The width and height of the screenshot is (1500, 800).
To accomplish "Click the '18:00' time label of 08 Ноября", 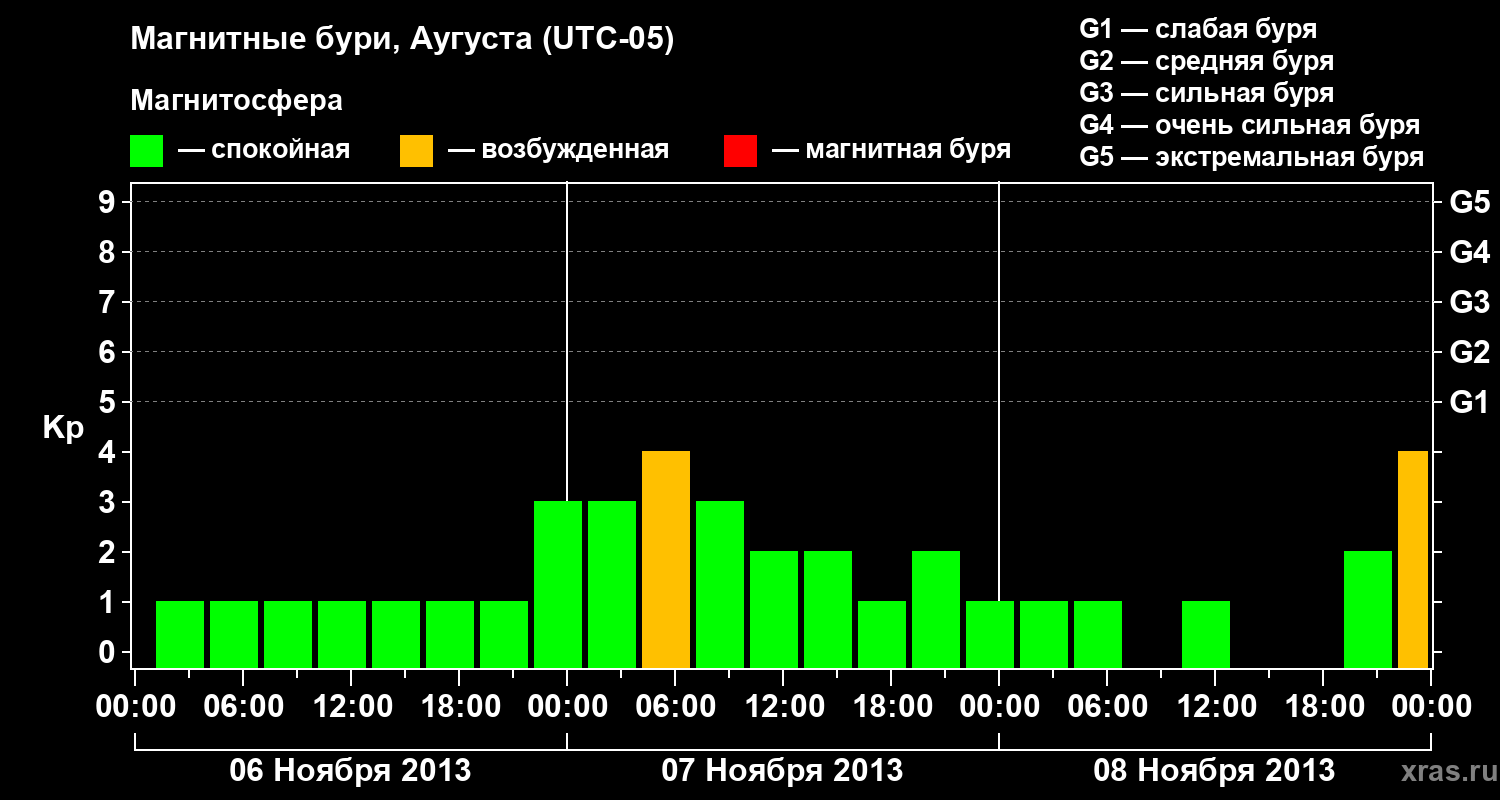I will click(1323, 707).
